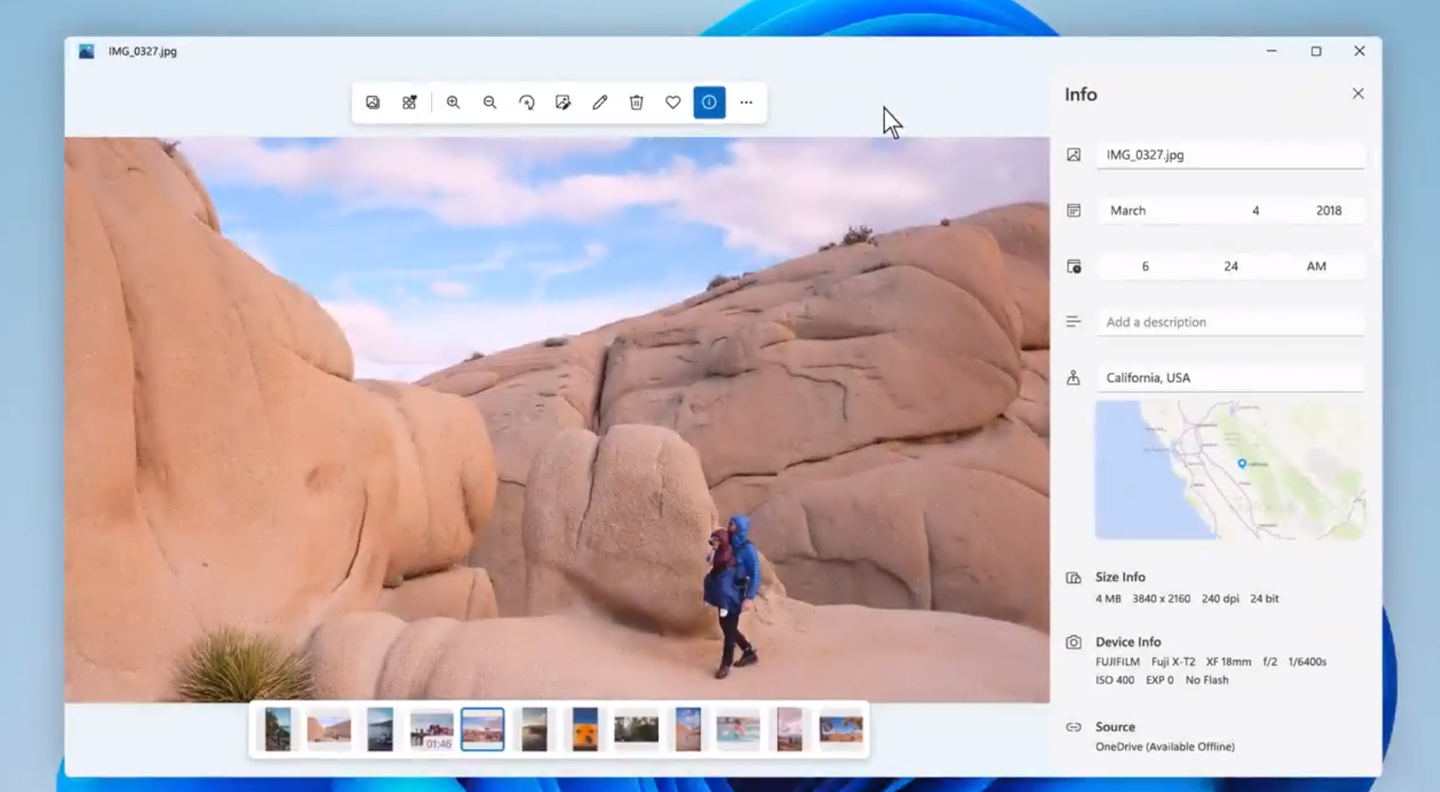Screen dimensions: 1440x792
Task: Click the Size Info icon
Action: (1074, 578)
